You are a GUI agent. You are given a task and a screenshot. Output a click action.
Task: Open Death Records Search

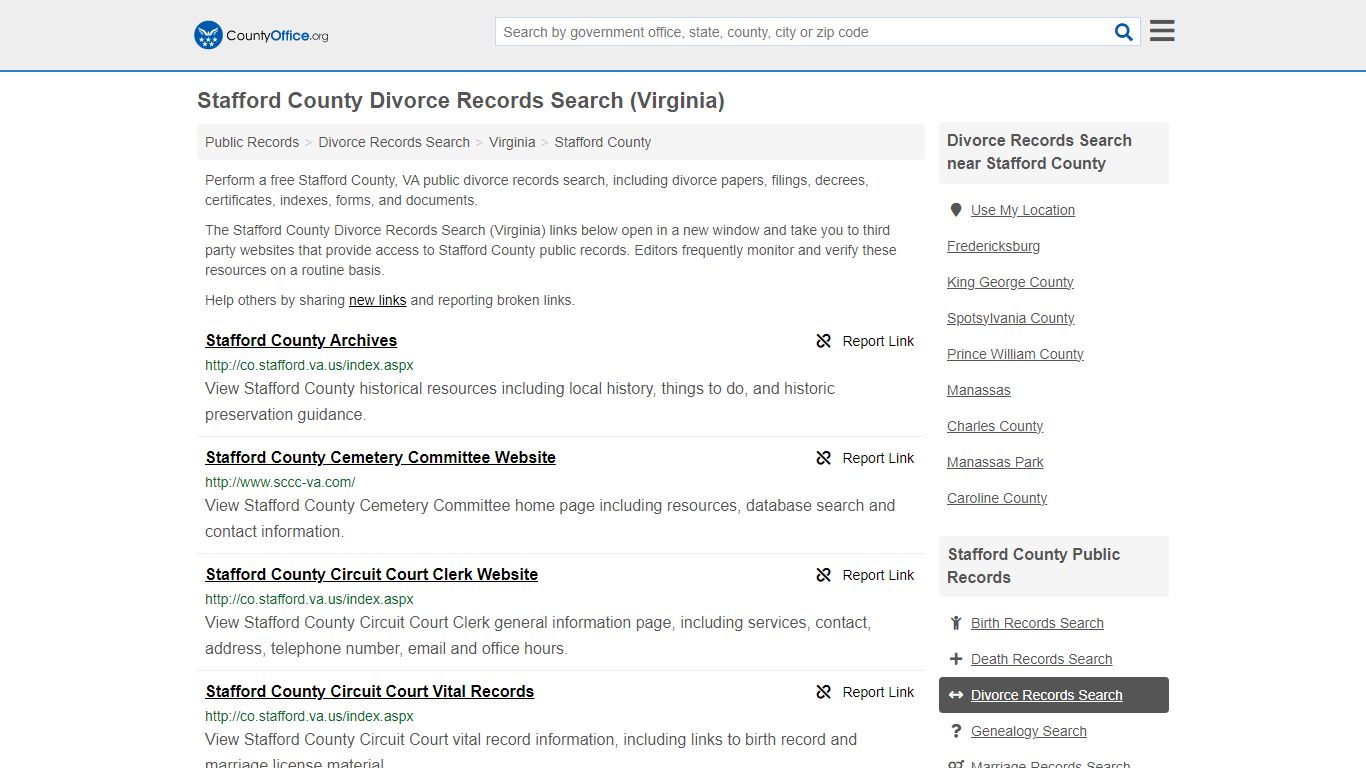point(1041,659)
